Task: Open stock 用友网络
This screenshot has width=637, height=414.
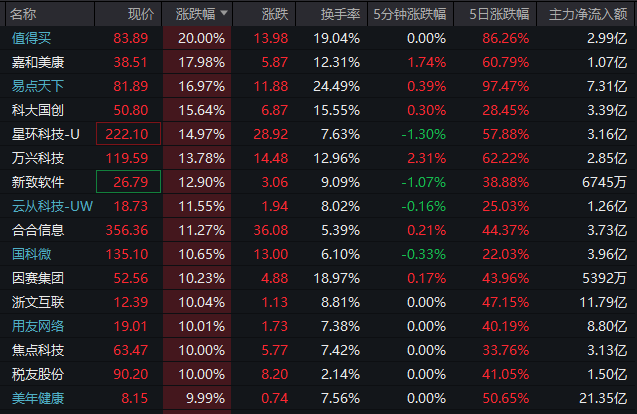Action: pos(38,326)
